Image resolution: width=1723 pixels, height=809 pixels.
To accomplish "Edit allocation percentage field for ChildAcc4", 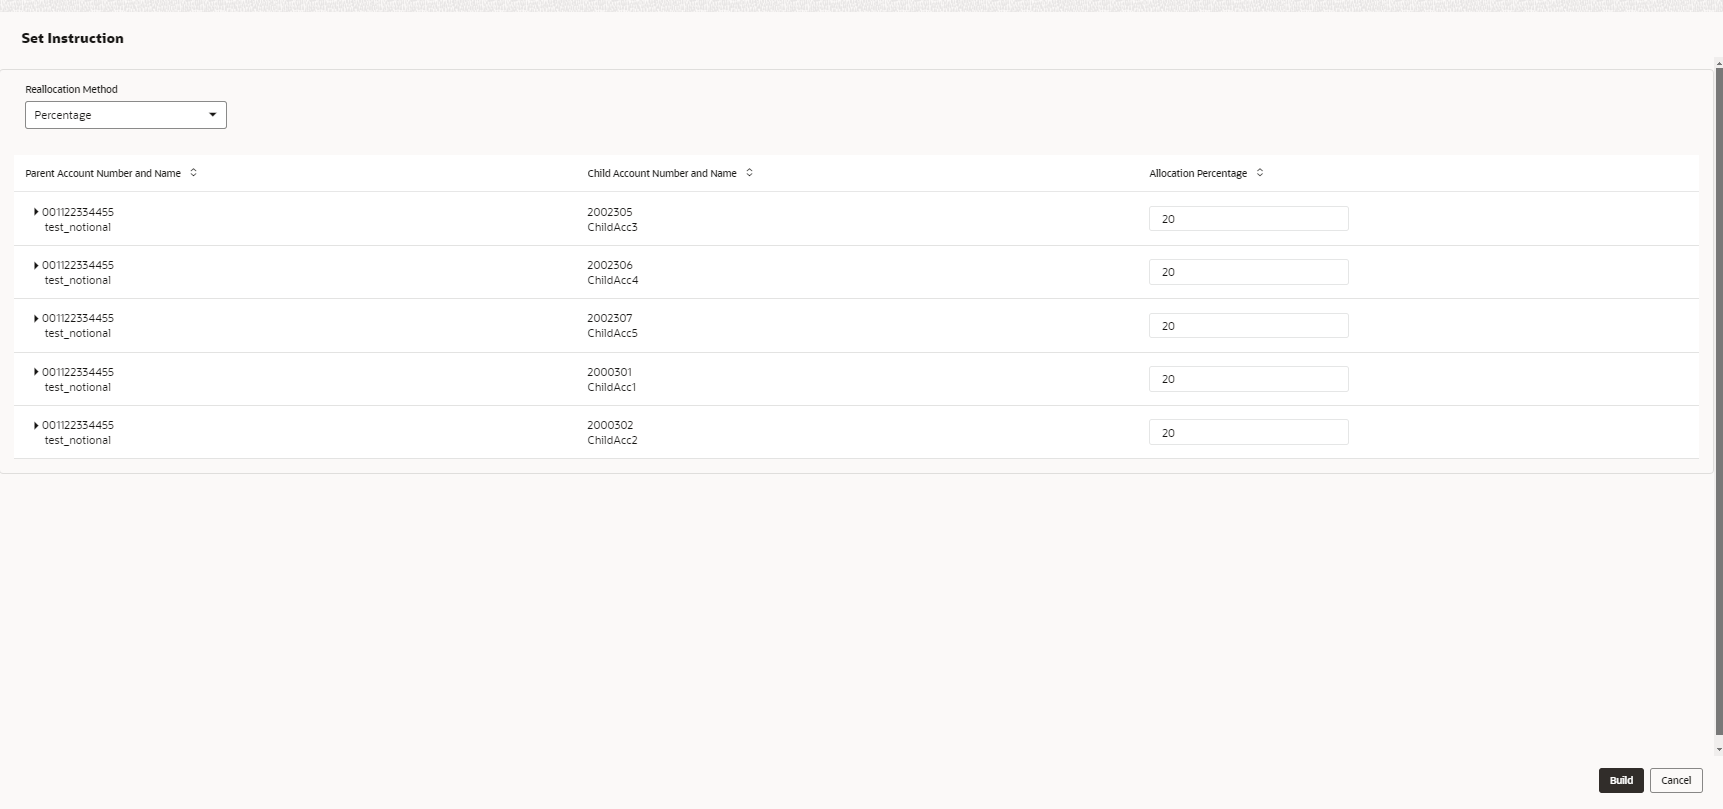I will click(x=1248, y=272).
